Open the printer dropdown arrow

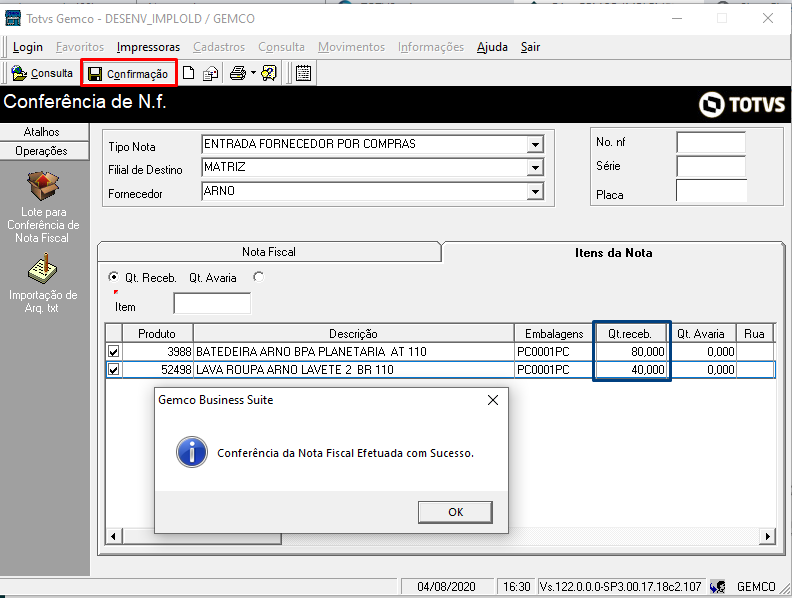253,73
